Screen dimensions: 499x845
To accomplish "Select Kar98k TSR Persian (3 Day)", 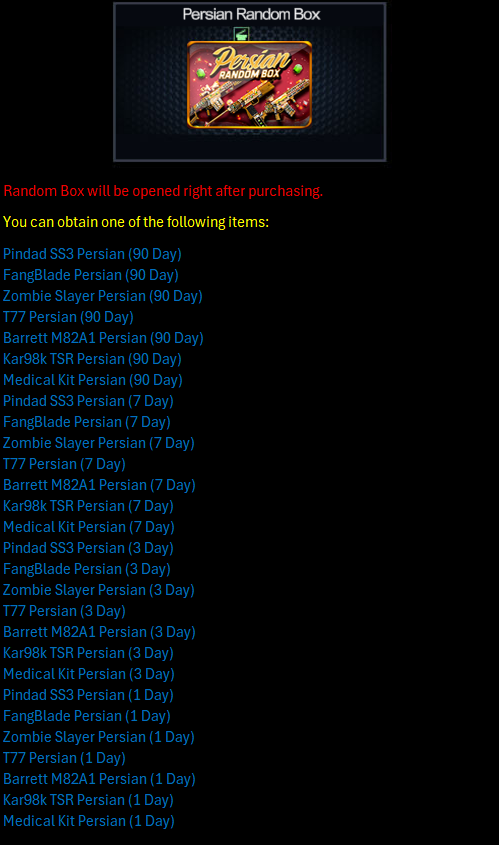I will point(88,653).
